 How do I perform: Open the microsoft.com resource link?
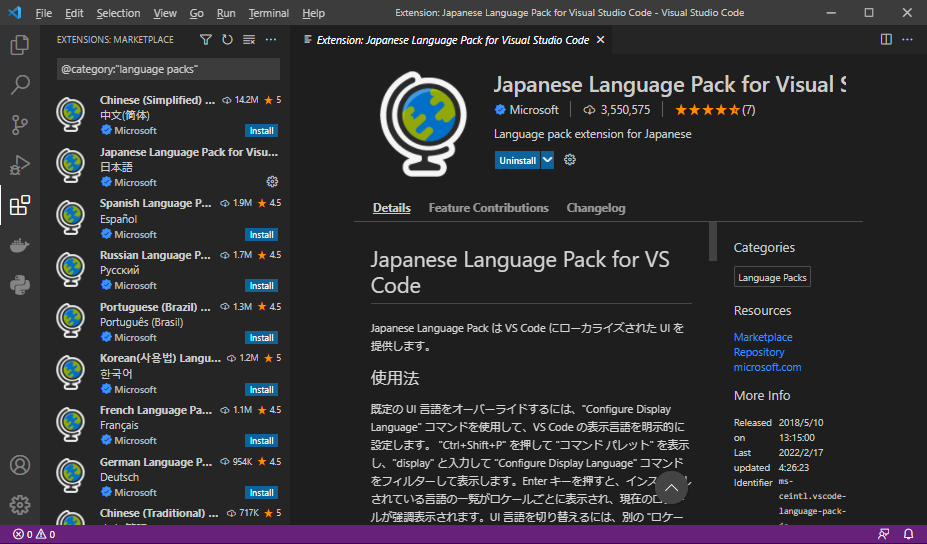coord(767,367)
